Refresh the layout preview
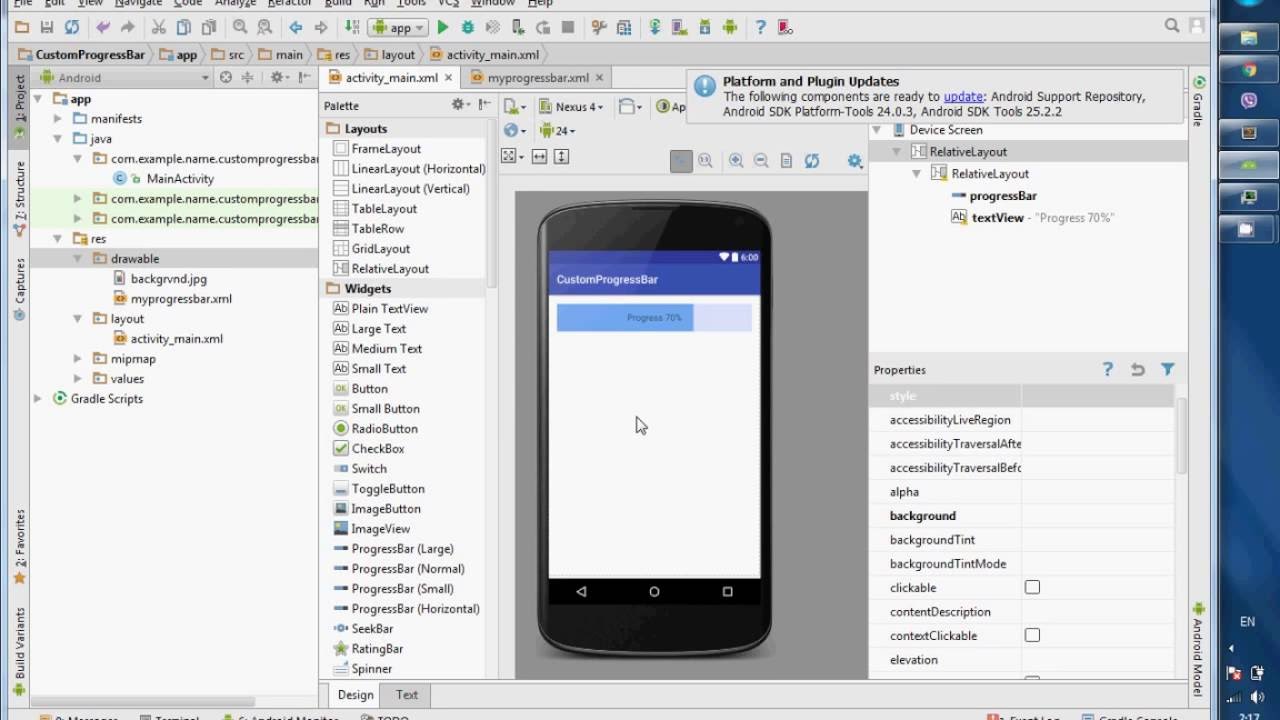Screen dimensions: 1280x720 tap(811, 160)
